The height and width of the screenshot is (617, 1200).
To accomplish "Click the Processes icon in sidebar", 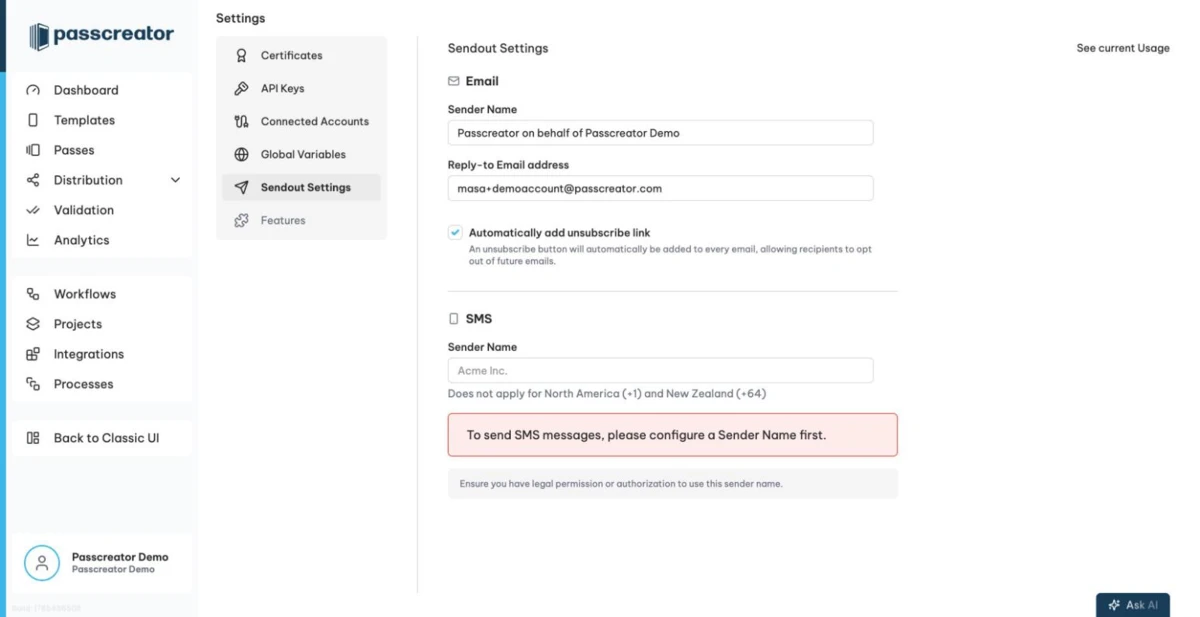I will tap(33, 384).
